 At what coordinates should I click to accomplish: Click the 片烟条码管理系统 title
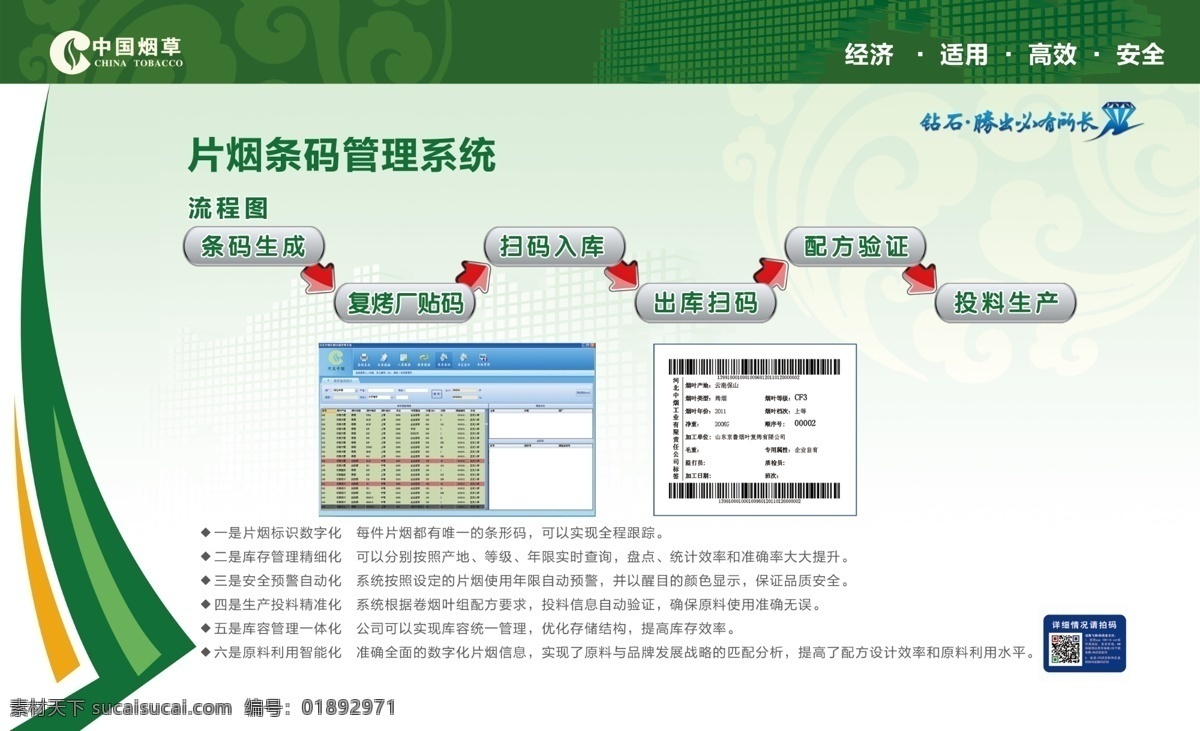tap(342, 156)
